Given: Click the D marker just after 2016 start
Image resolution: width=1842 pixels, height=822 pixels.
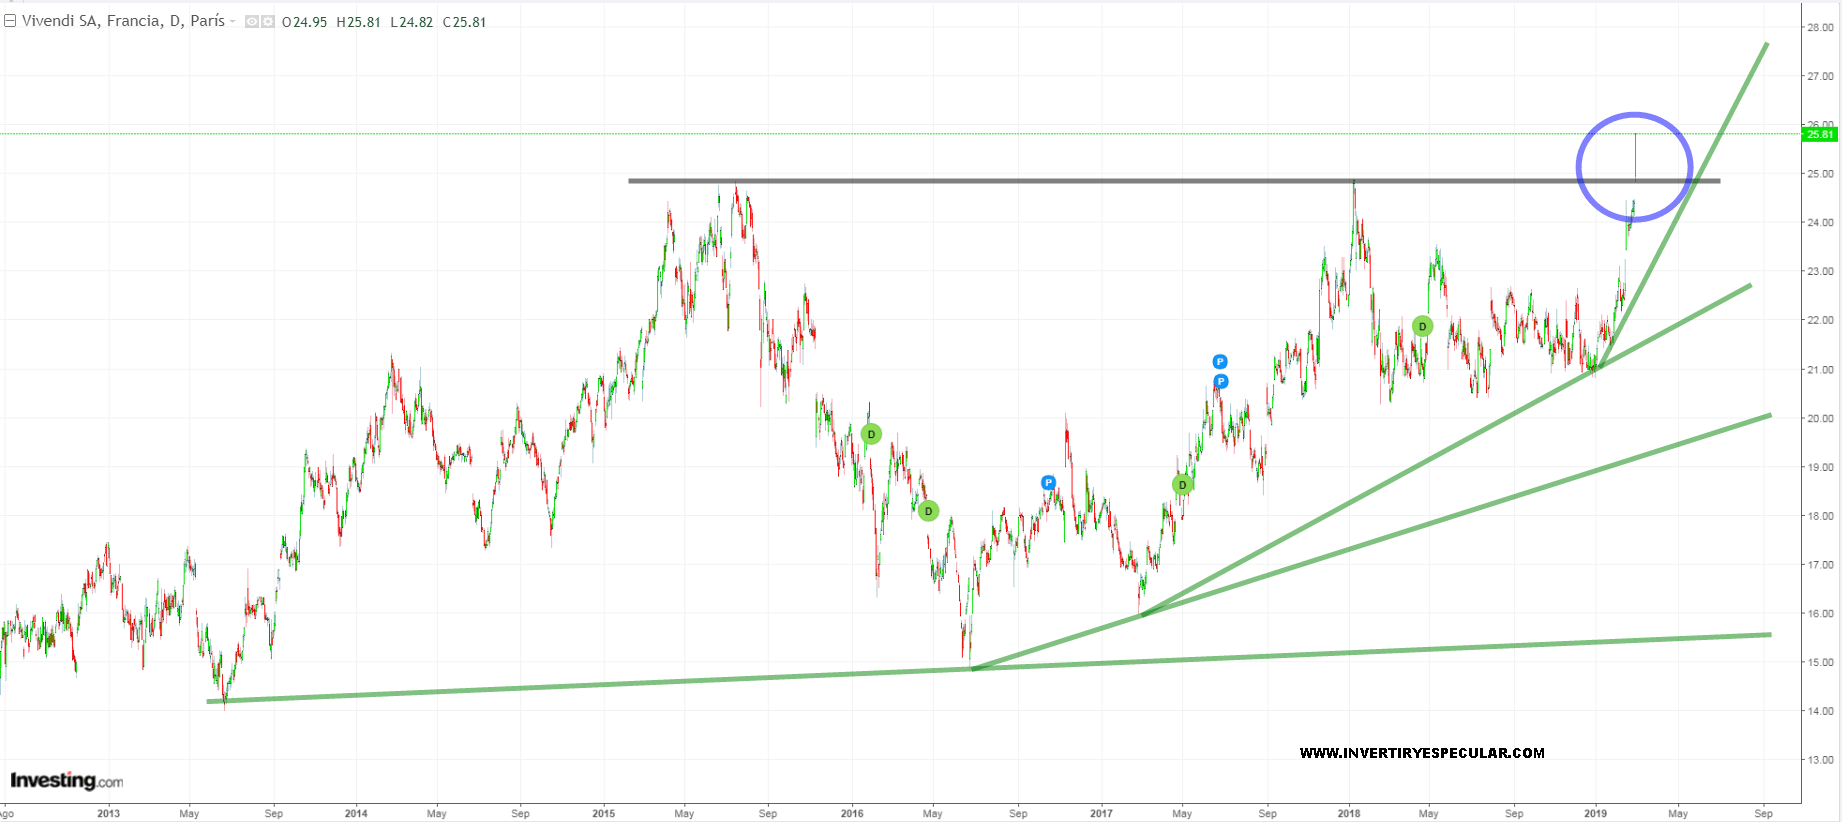Looking at the screenshot, I should 871,434.
